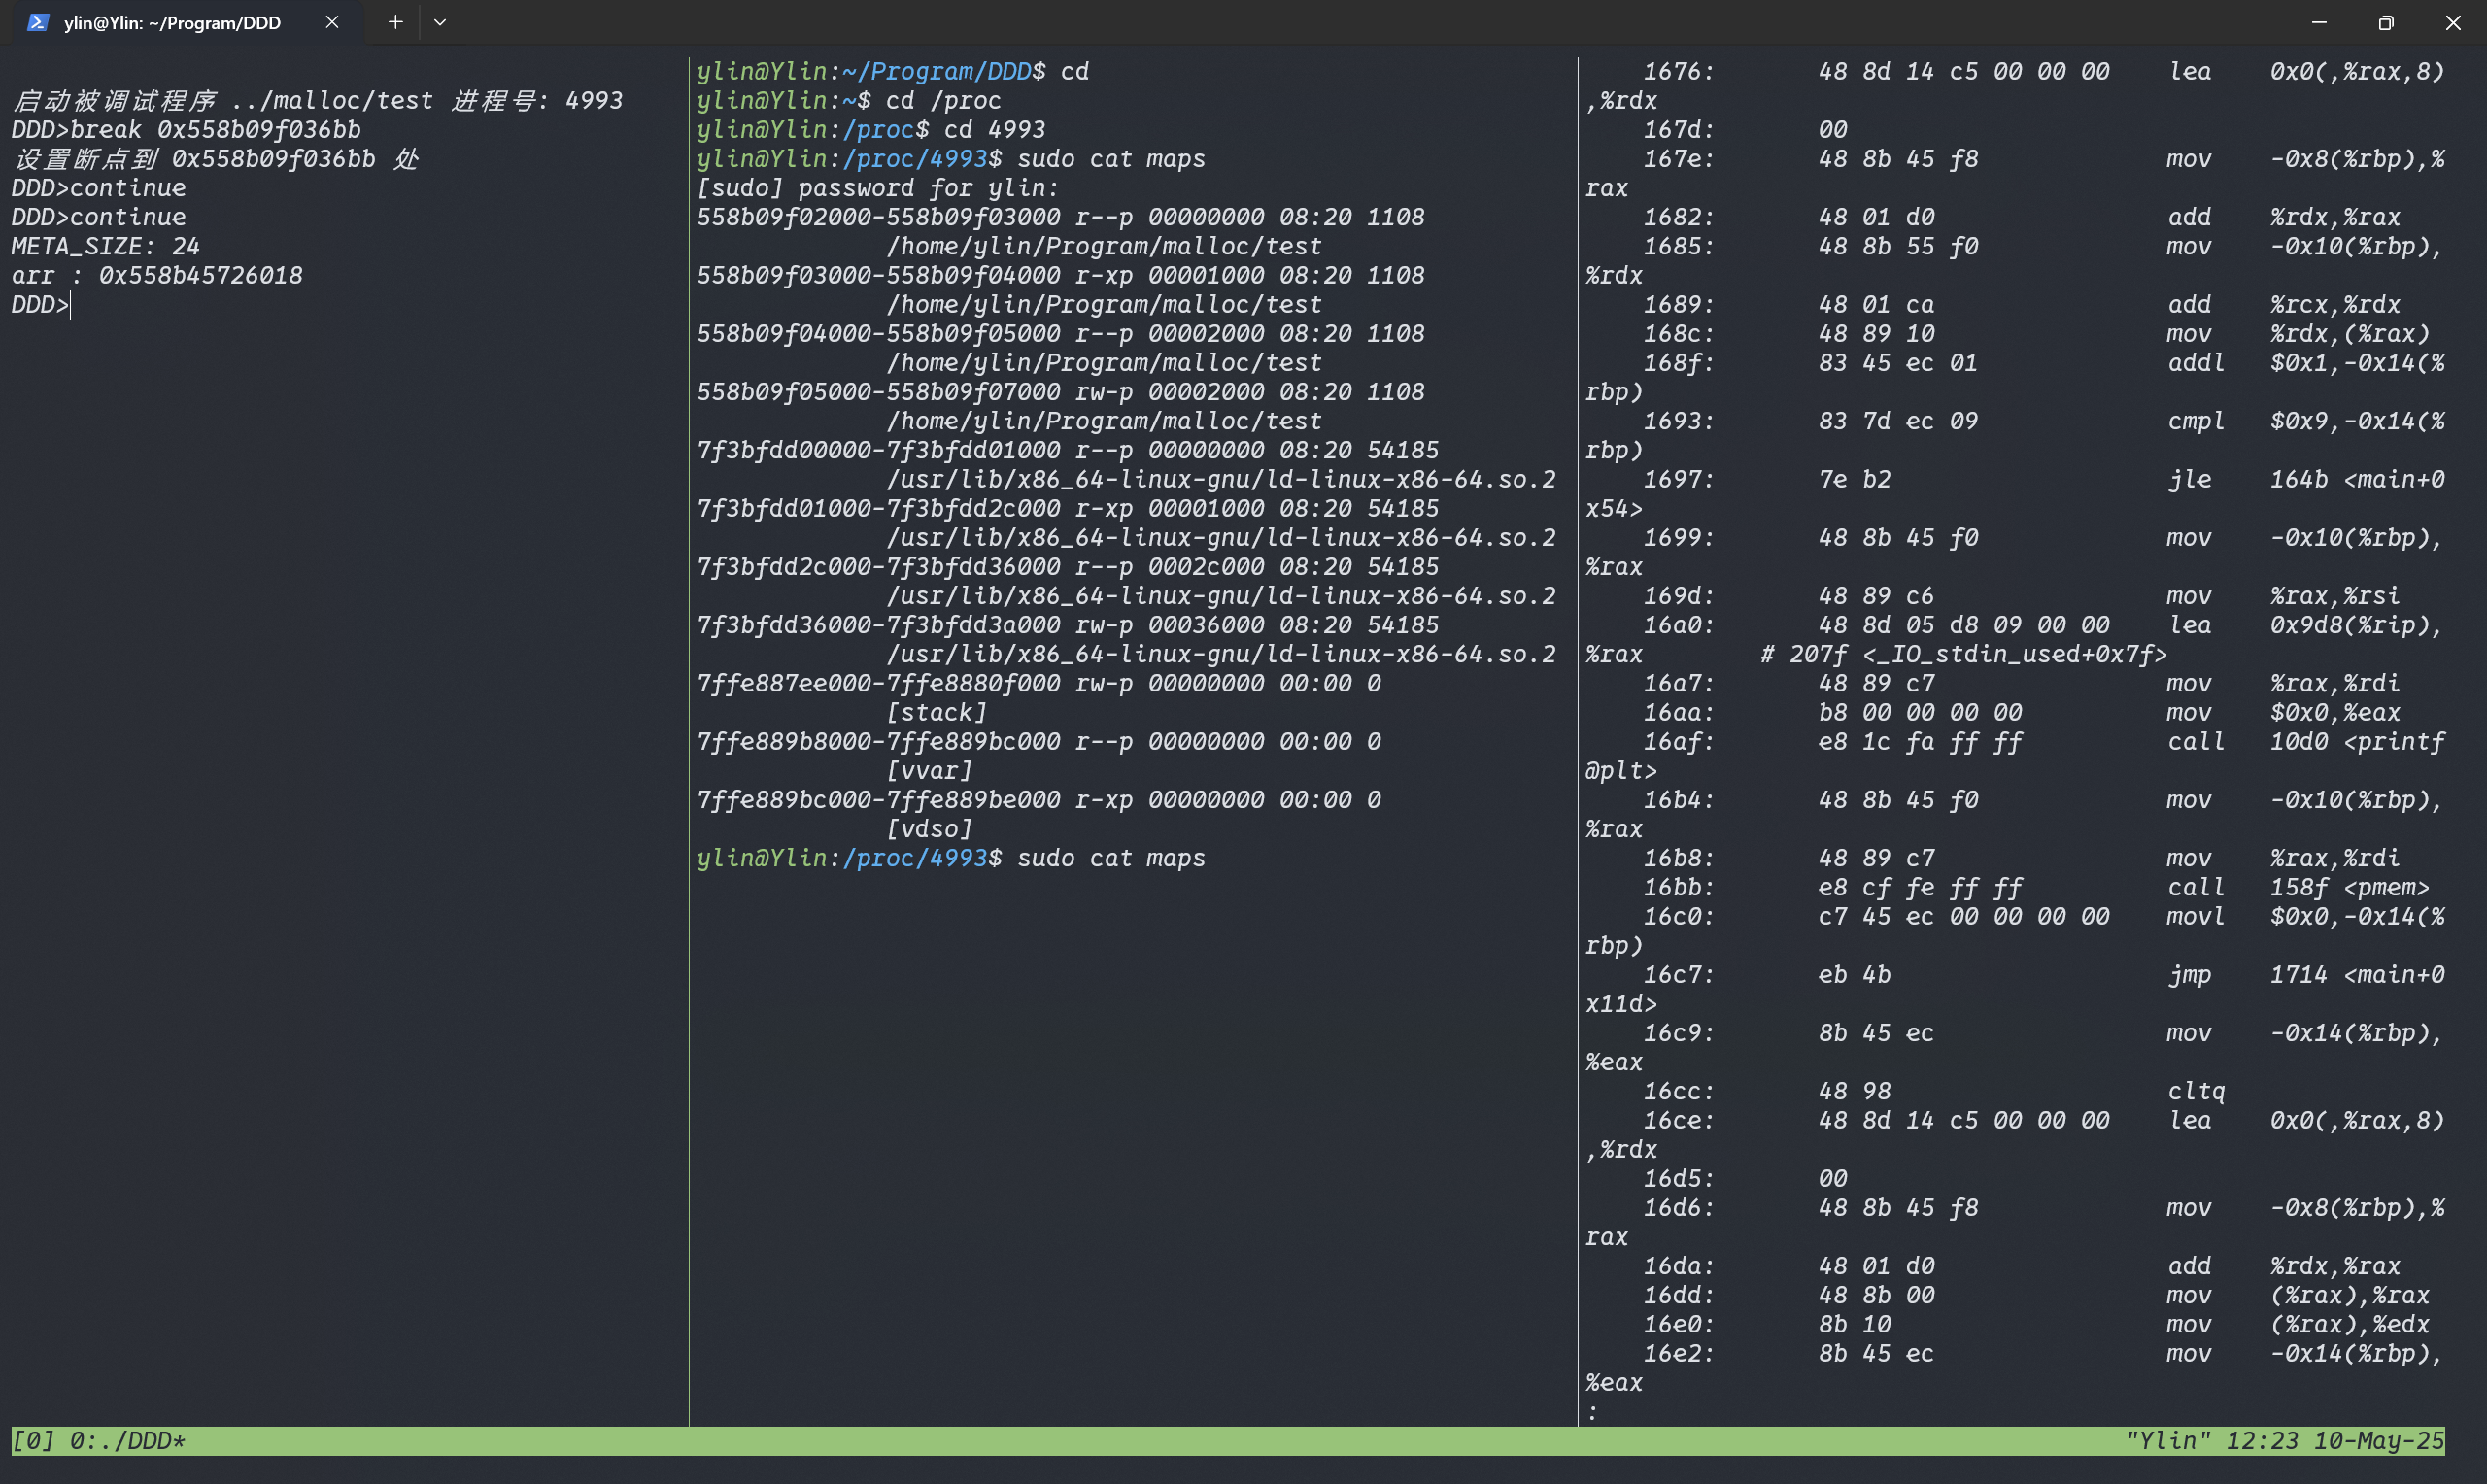This screenshot has width=2487, height=1484.
Task: Open a new terminal tab
Action: (395, 22)
